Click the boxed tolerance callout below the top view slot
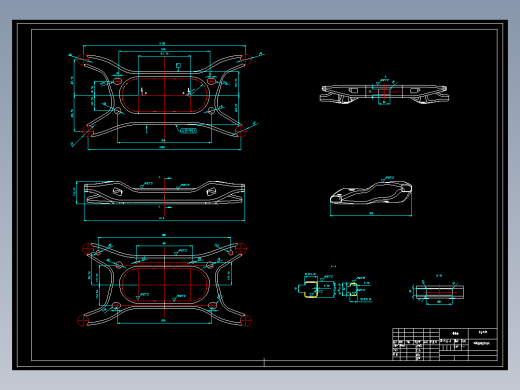This screenshot has height=390, width=520. [x=188, y=131]
